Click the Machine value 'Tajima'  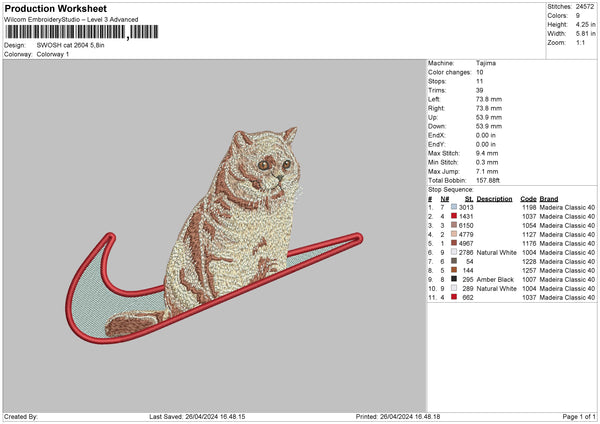486,63
